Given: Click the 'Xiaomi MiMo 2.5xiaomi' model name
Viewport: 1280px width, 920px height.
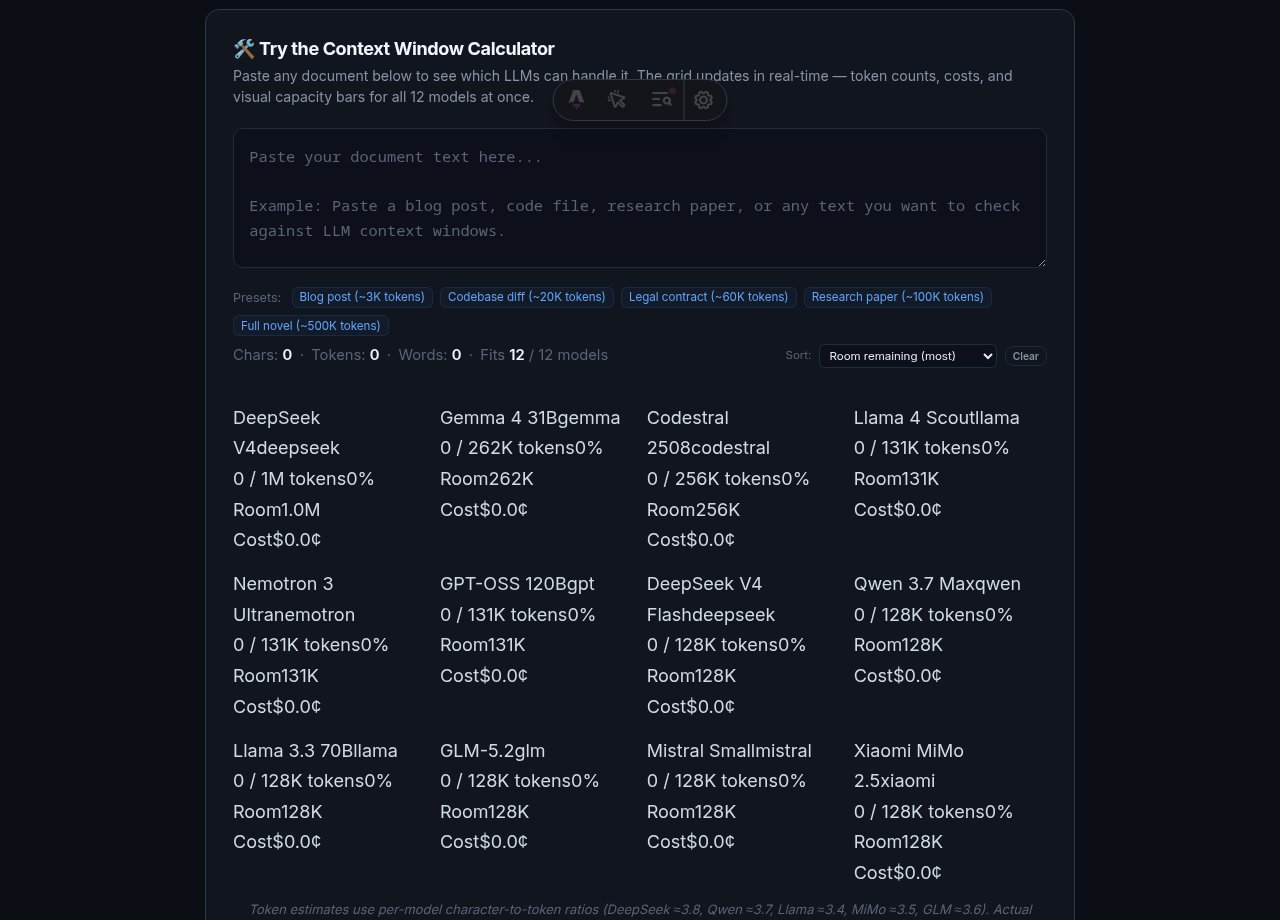Looking at the screenshot, I should coord(909,765).
